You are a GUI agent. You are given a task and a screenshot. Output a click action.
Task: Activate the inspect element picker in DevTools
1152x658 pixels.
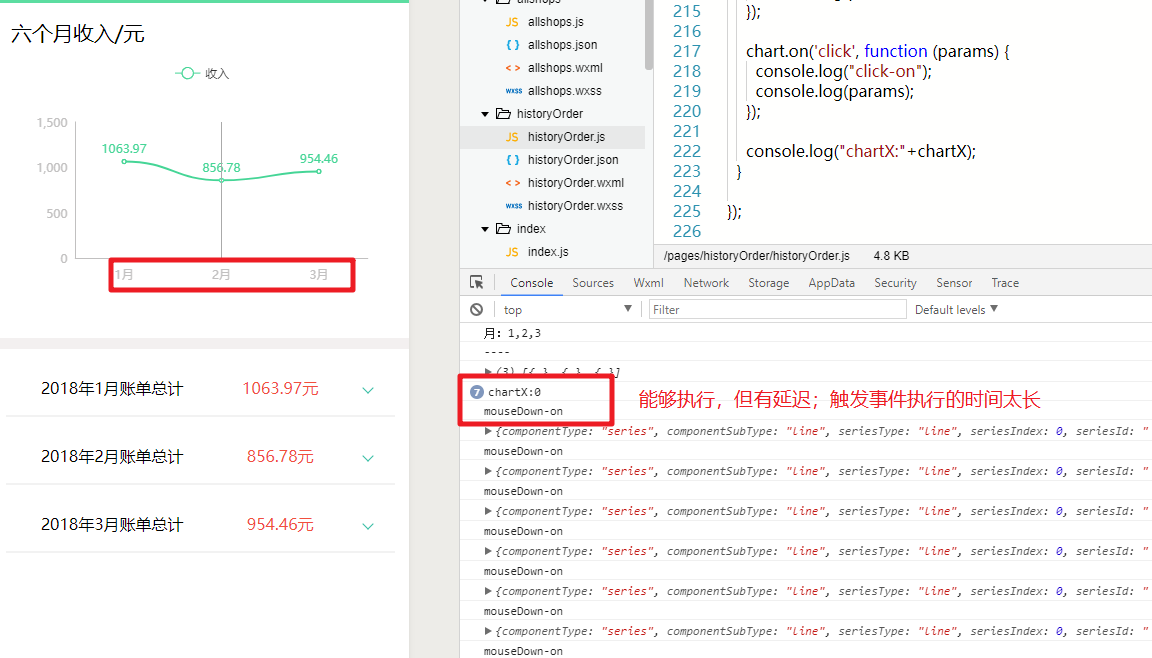pos(477,283)
